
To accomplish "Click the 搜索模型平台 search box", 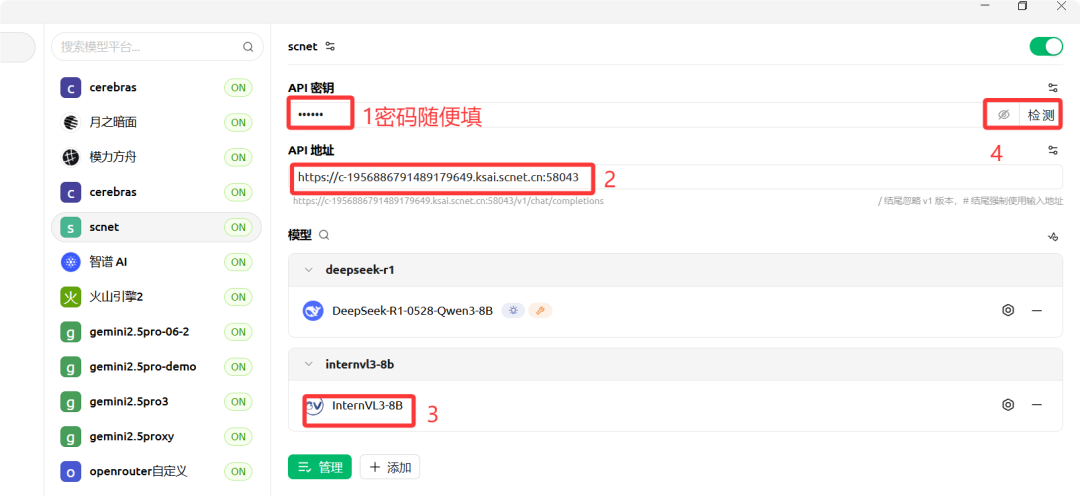I will 157,47.
